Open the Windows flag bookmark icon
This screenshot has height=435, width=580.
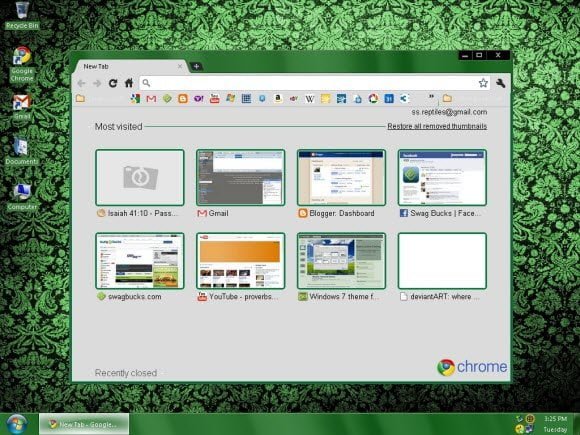coord(230,98)
